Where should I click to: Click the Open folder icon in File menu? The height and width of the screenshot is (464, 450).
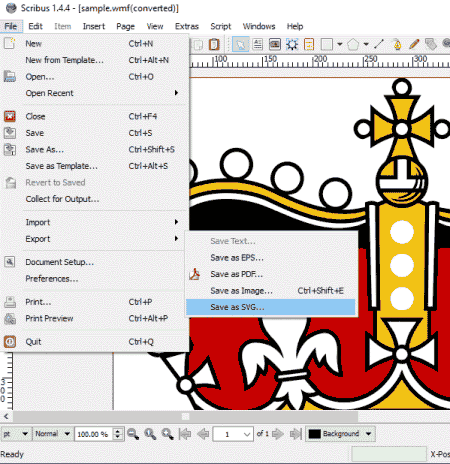click(10, 76)
